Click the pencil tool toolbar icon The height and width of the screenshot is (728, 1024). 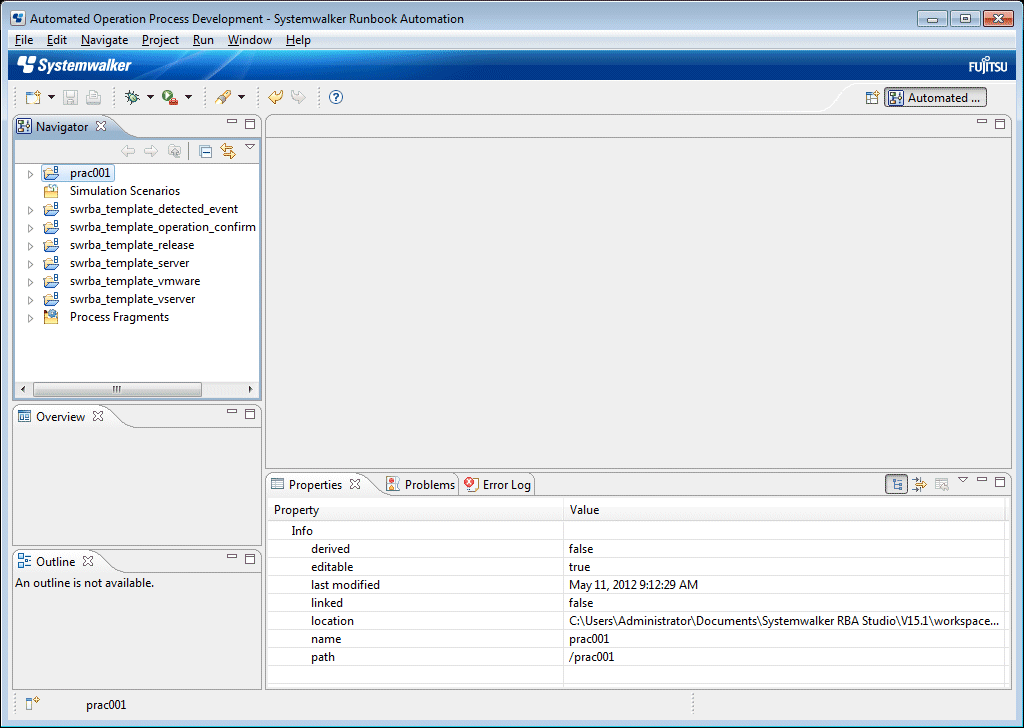click(223, 97)
